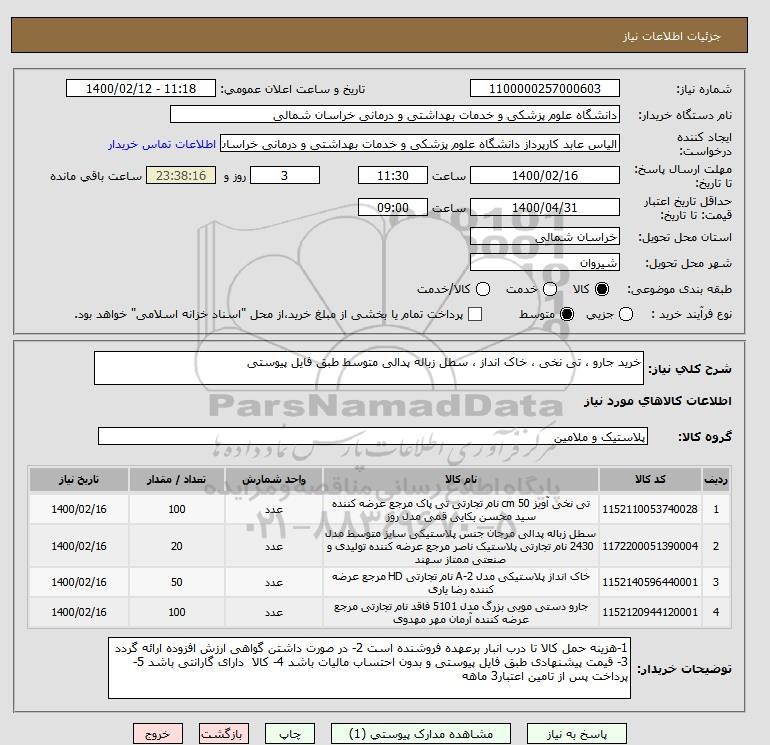Click product code 1152110053740028
Viewport: 770px width, 745px height.
tap(650, 509)
